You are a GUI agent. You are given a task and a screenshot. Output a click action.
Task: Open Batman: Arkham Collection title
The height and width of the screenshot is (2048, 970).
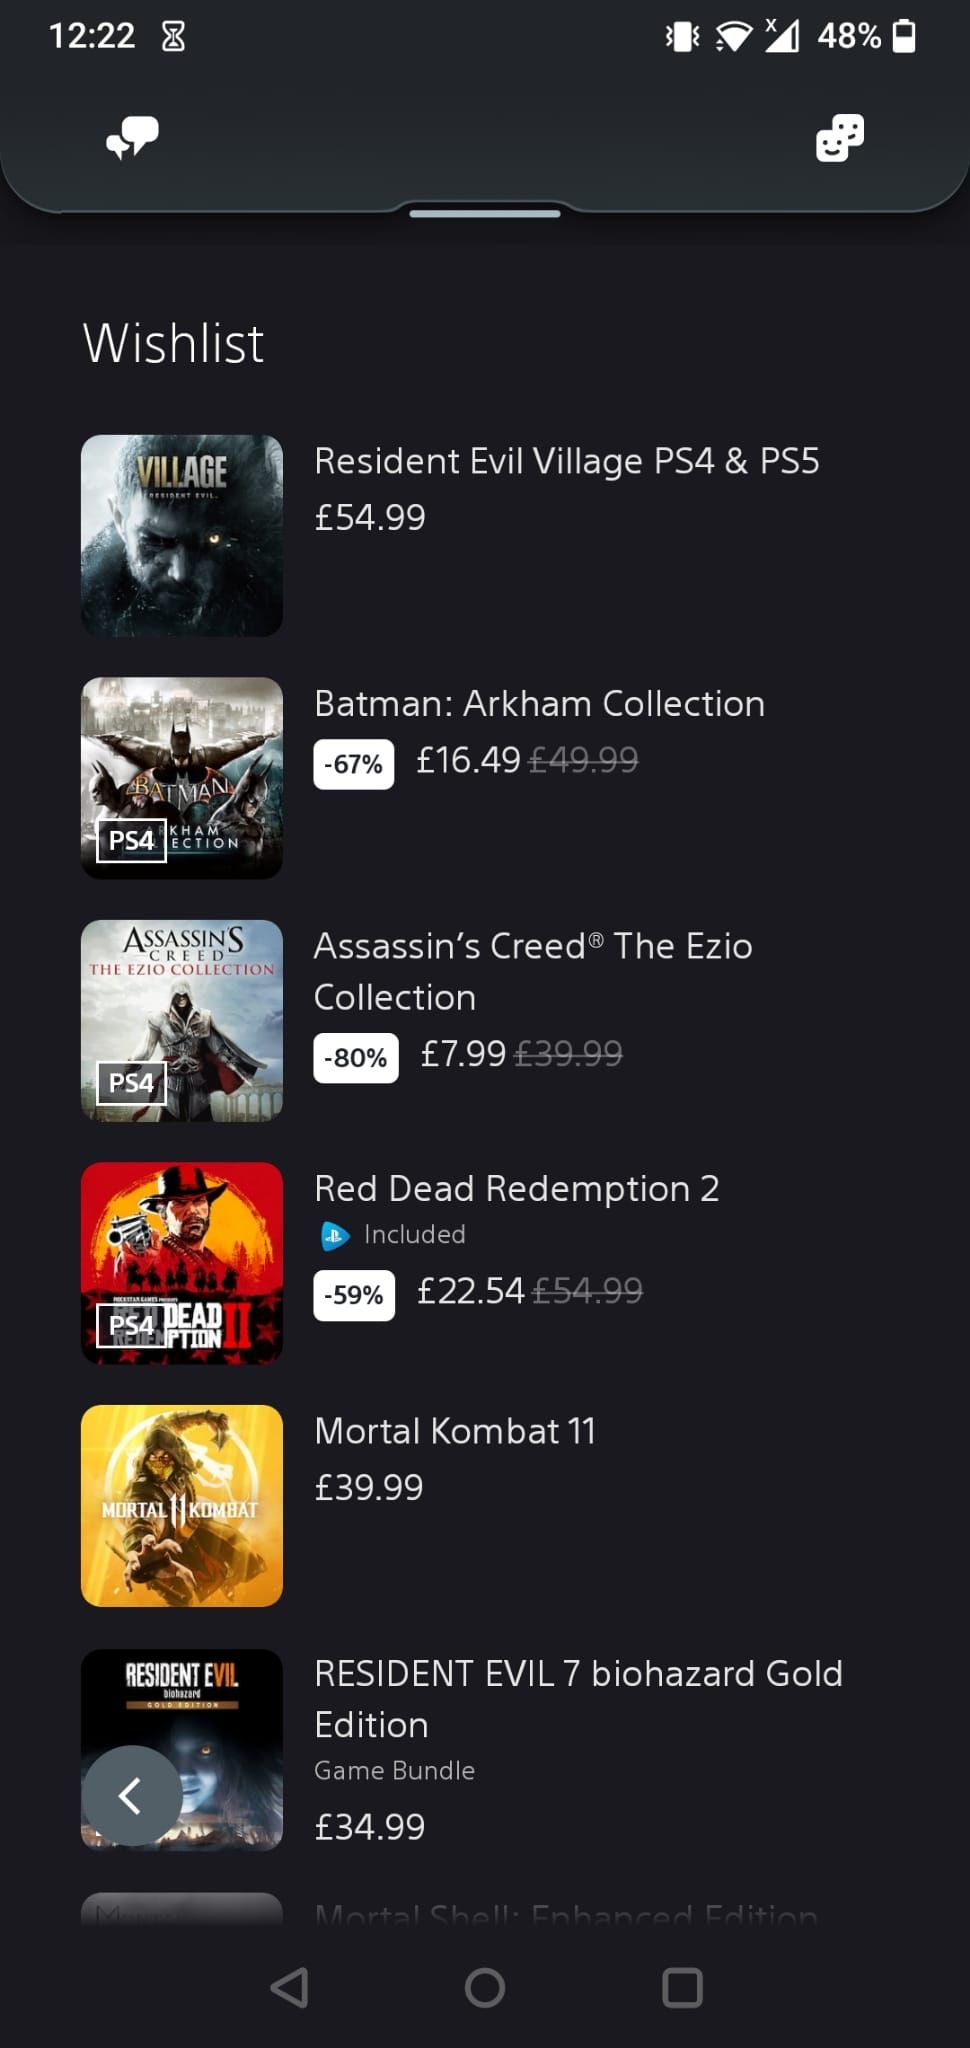click(x=539, y=704)
